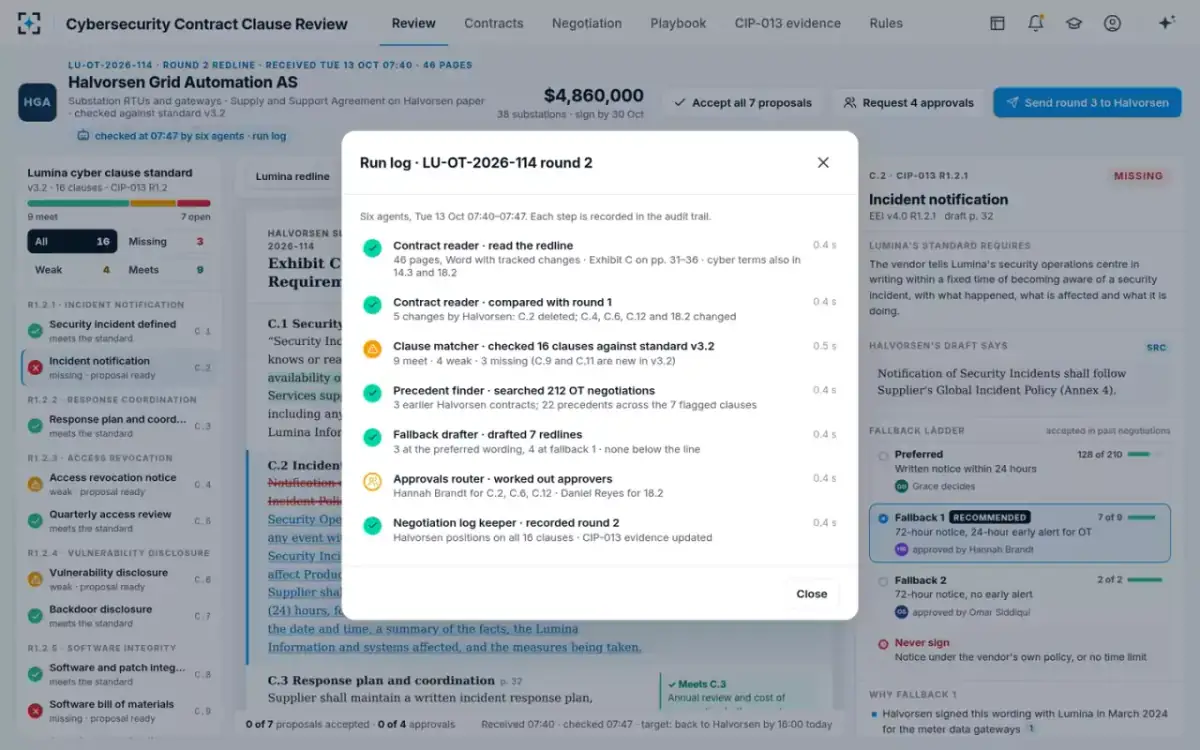Screen dimensions: 1200x750
Task: Open the Playbook tab
Action: tap(678, 23)
